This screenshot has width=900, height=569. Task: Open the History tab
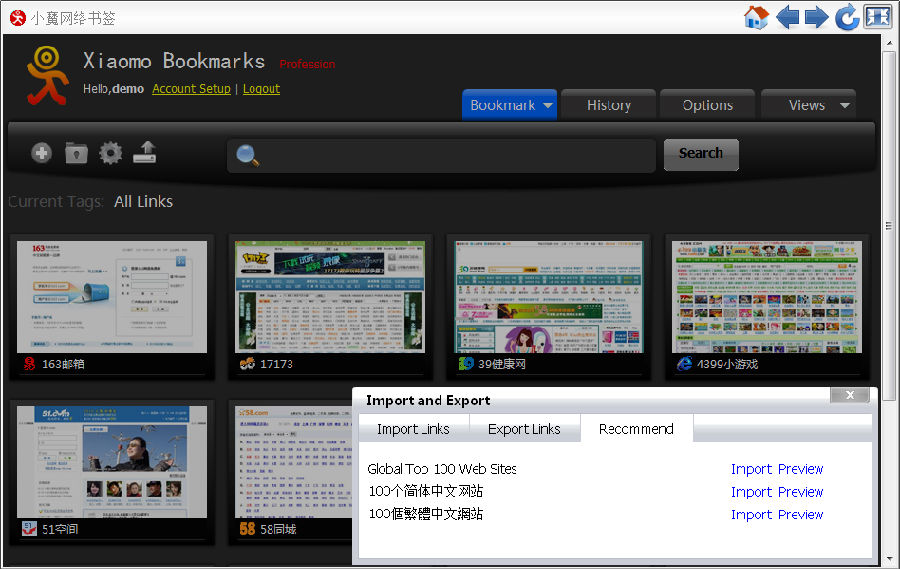(x=608, y=105)
